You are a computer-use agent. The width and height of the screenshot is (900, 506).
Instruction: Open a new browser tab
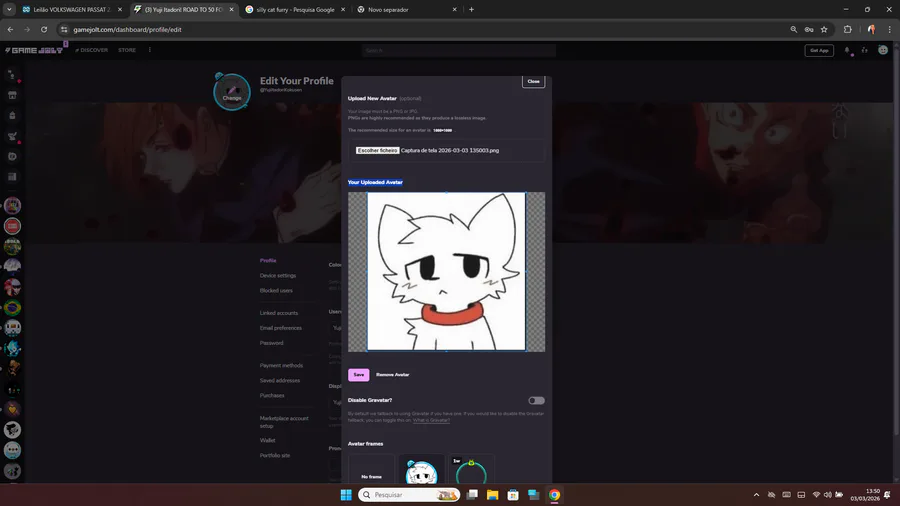click(471, 10)
